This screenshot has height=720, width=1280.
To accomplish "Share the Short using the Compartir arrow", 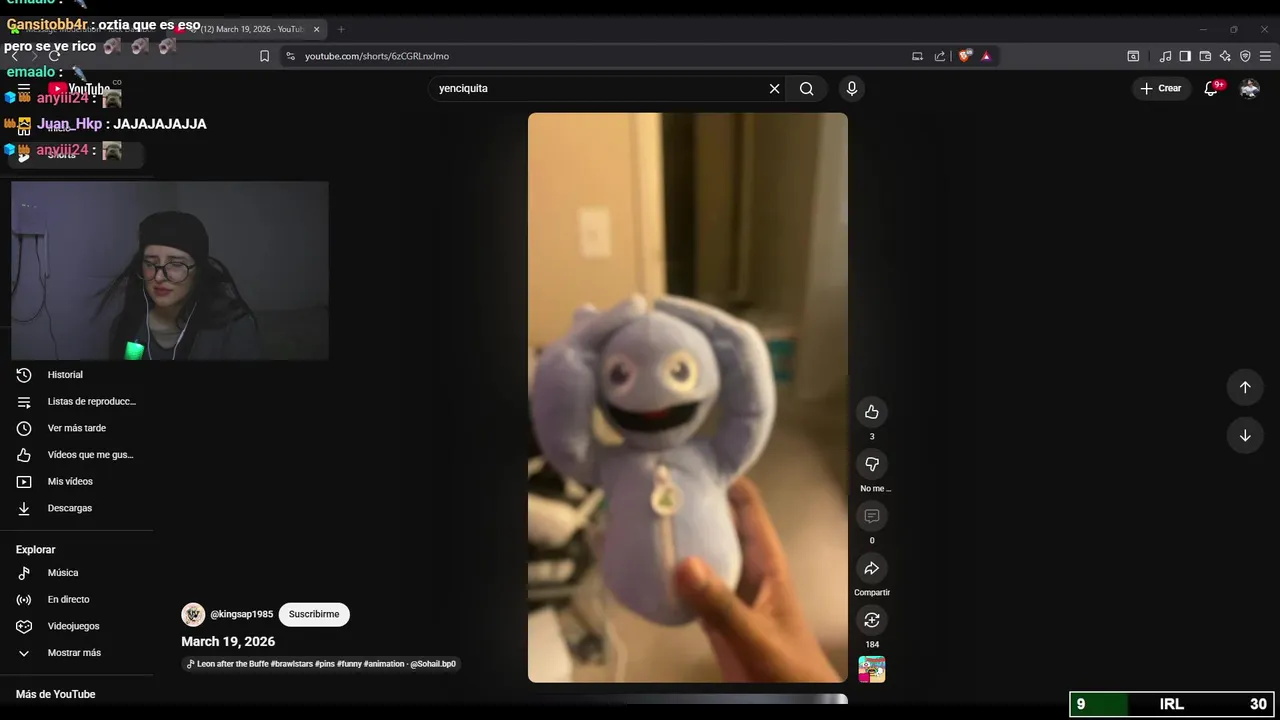I will pos(872,568).
